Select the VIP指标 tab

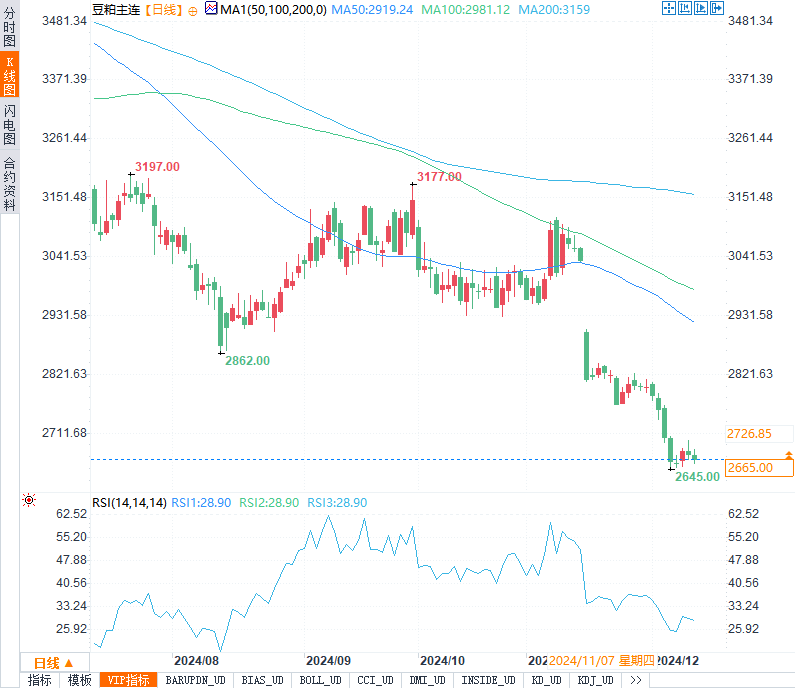coord(129,680)
